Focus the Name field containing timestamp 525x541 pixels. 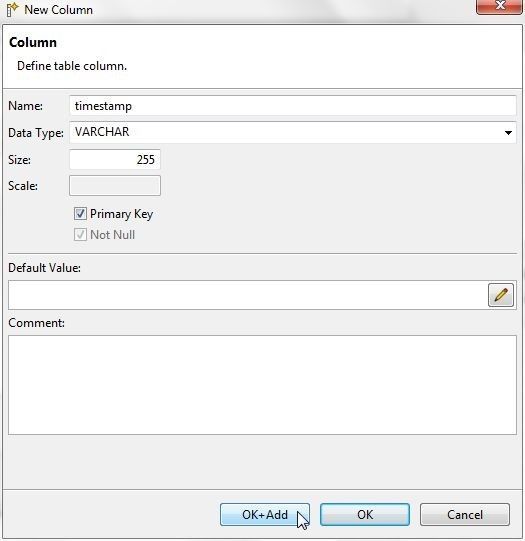pos(293,106)
